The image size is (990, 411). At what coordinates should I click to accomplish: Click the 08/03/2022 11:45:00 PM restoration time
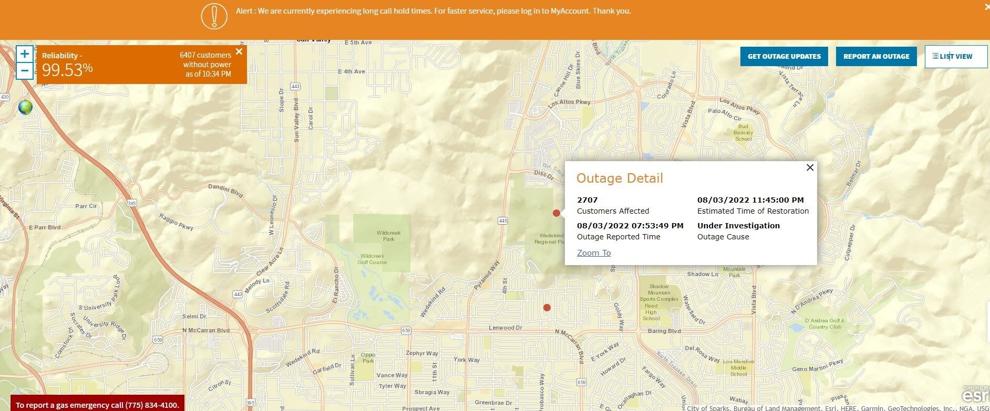tap(751, 200)
